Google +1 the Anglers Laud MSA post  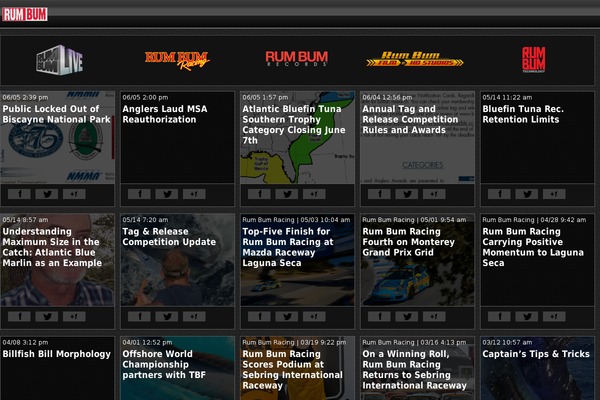[x=194, y=194]
